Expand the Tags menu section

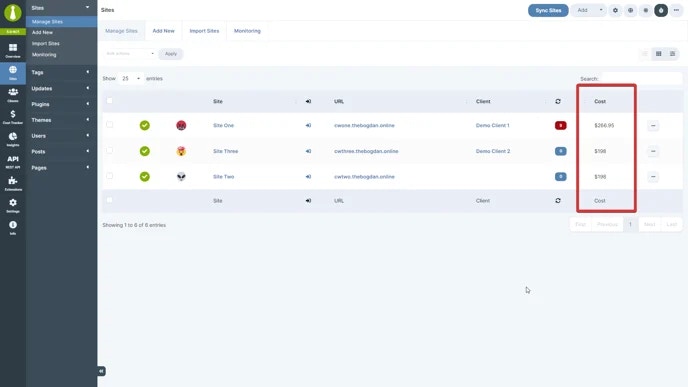coord(61,72)
